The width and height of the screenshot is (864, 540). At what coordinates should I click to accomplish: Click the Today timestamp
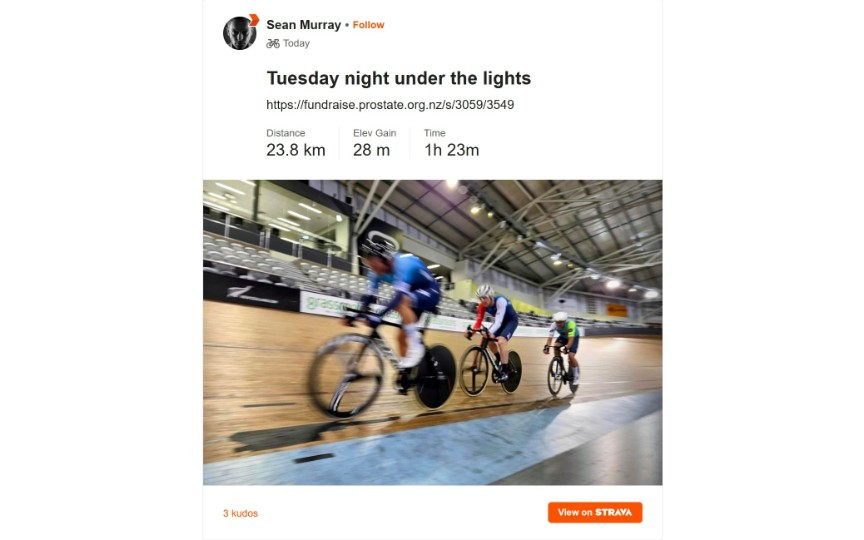296,44
